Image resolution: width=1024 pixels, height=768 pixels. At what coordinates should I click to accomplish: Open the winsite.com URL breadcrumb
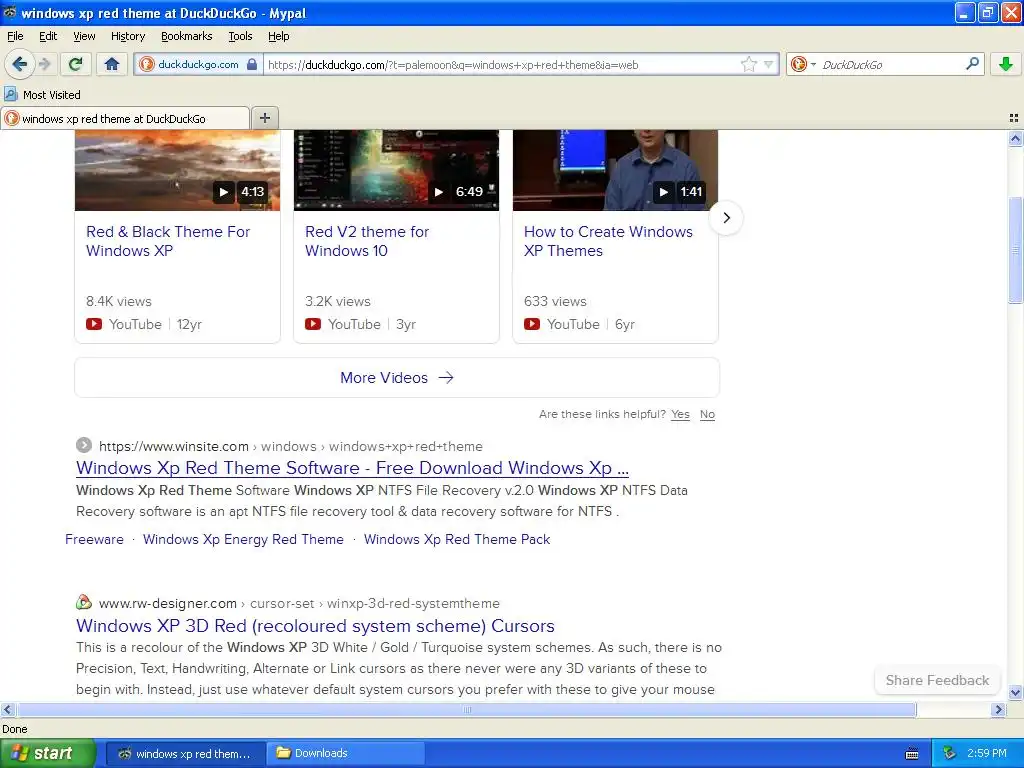click(291, 446)
